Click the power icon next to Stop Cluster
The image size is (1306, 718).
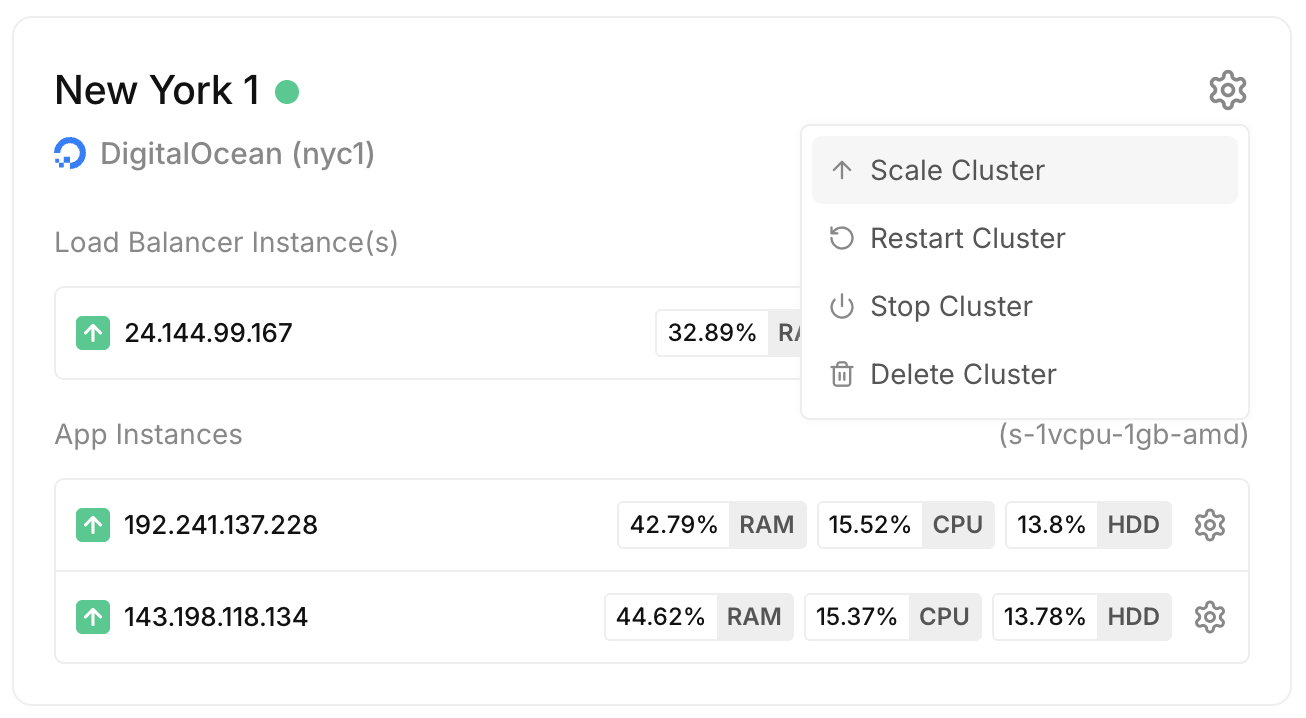(x=842, y=307)
